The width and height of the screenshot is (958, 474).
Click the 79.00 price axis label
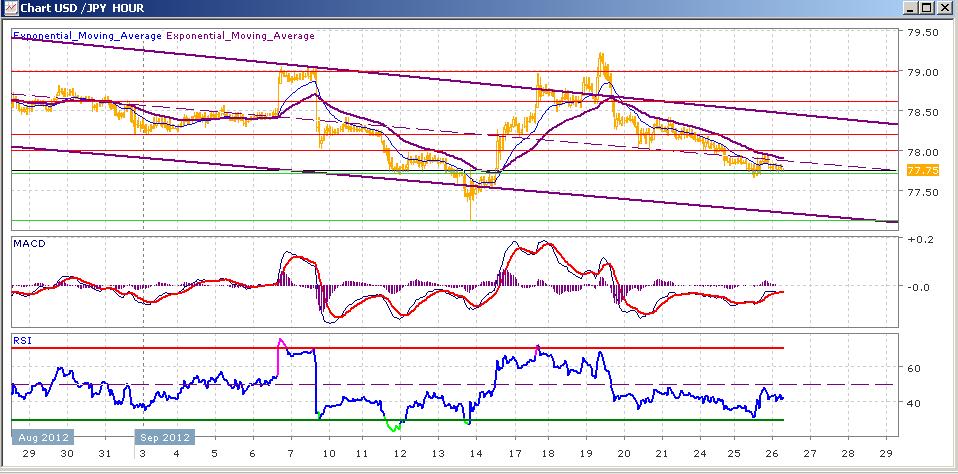(x=923, y=72)
